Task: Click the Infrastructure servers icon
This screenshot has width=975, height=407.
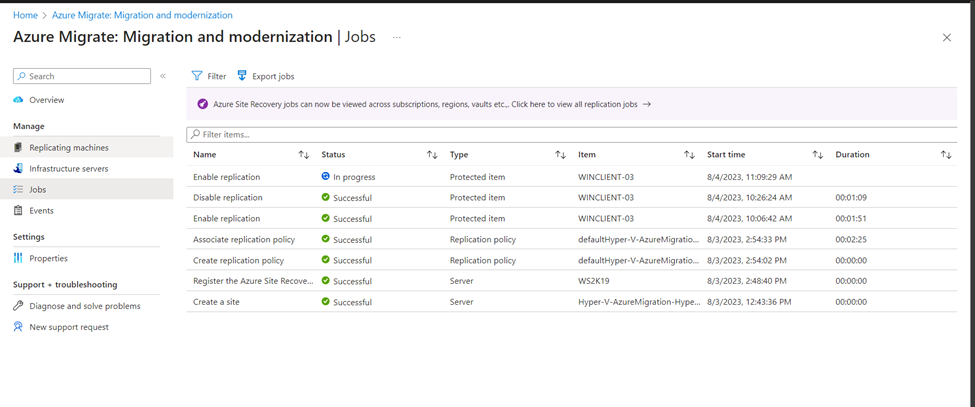Action: pyautogui.click(x=18, y=169)
